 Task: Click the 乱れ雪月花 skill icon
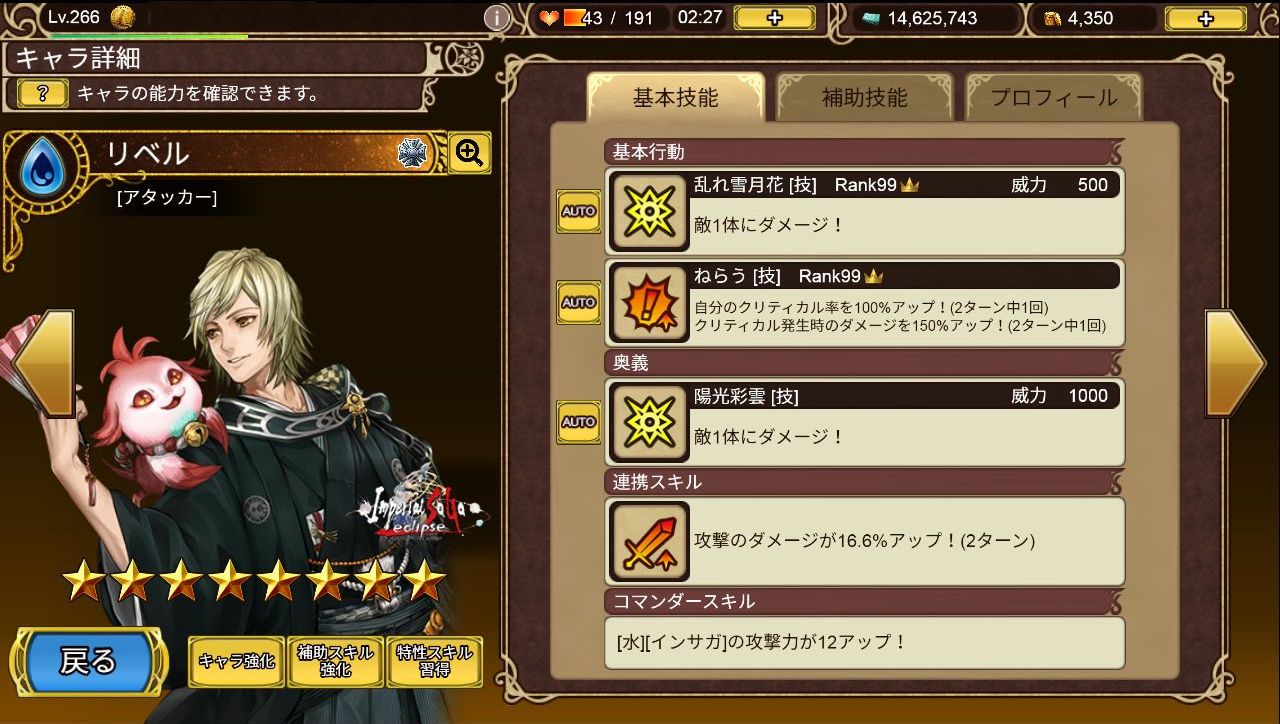point(648,211)
